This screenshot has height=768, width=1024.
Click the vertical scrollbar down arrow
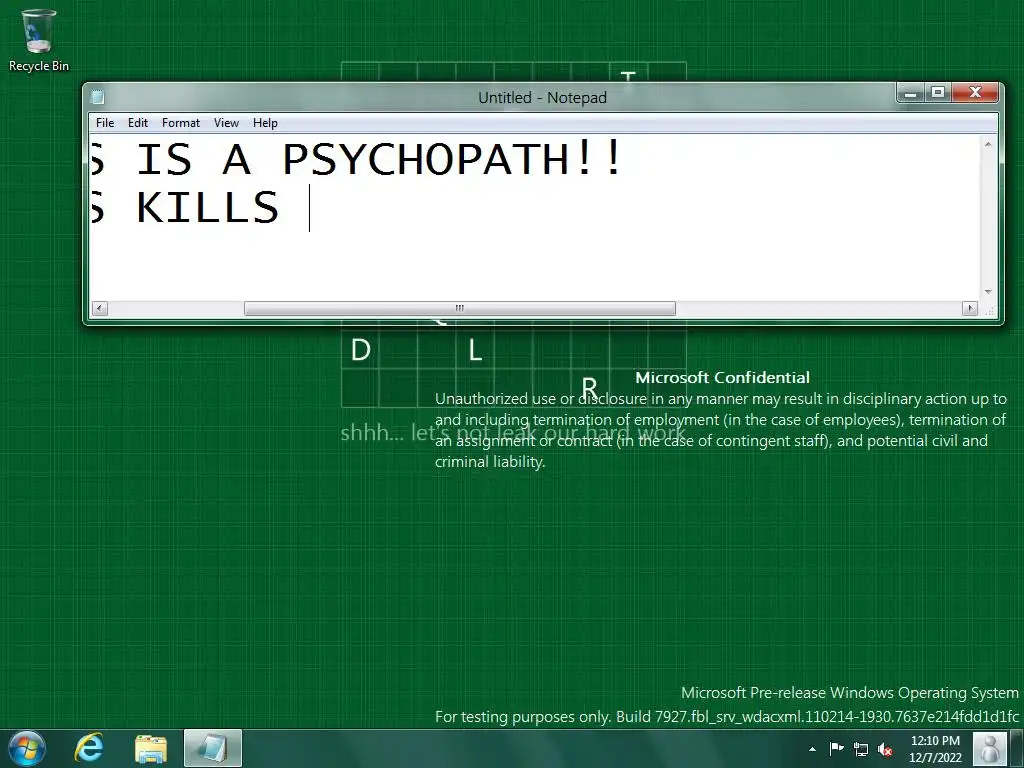coord(988,292)
